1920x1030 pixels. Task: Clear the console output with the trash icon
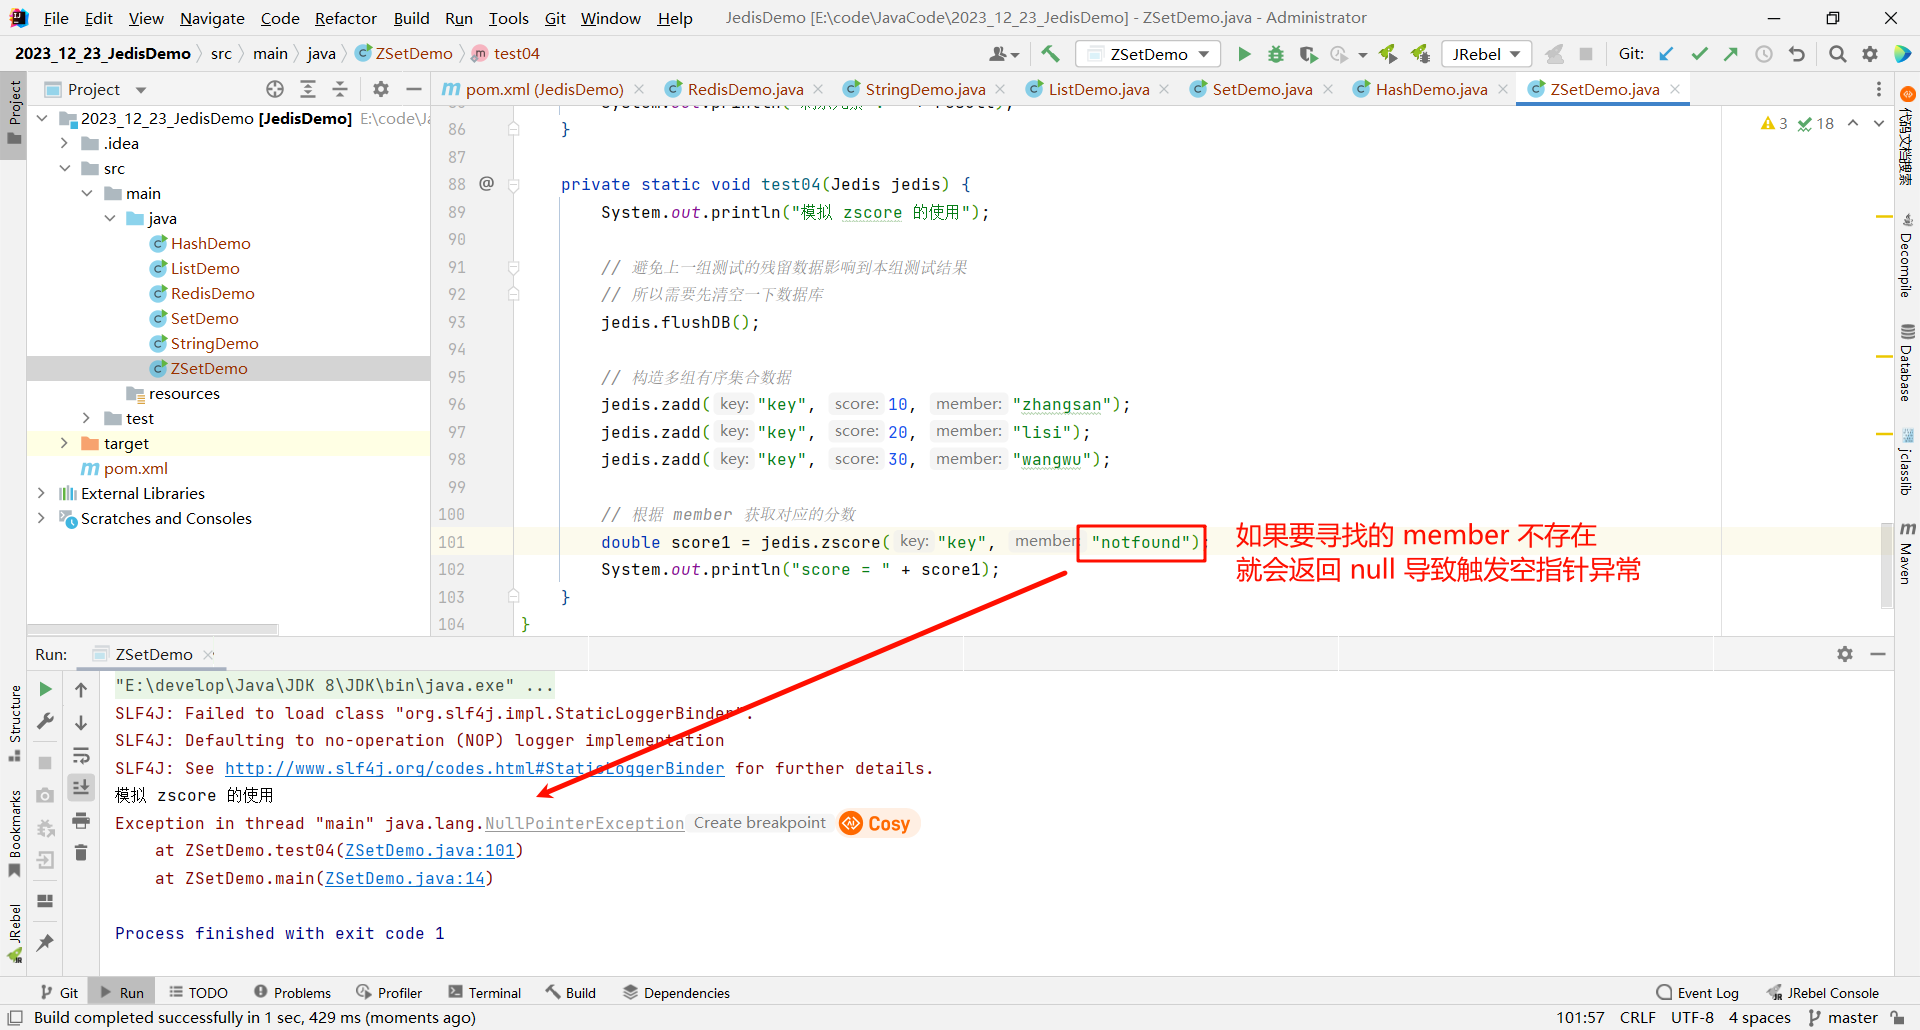(x=81, y=852)
